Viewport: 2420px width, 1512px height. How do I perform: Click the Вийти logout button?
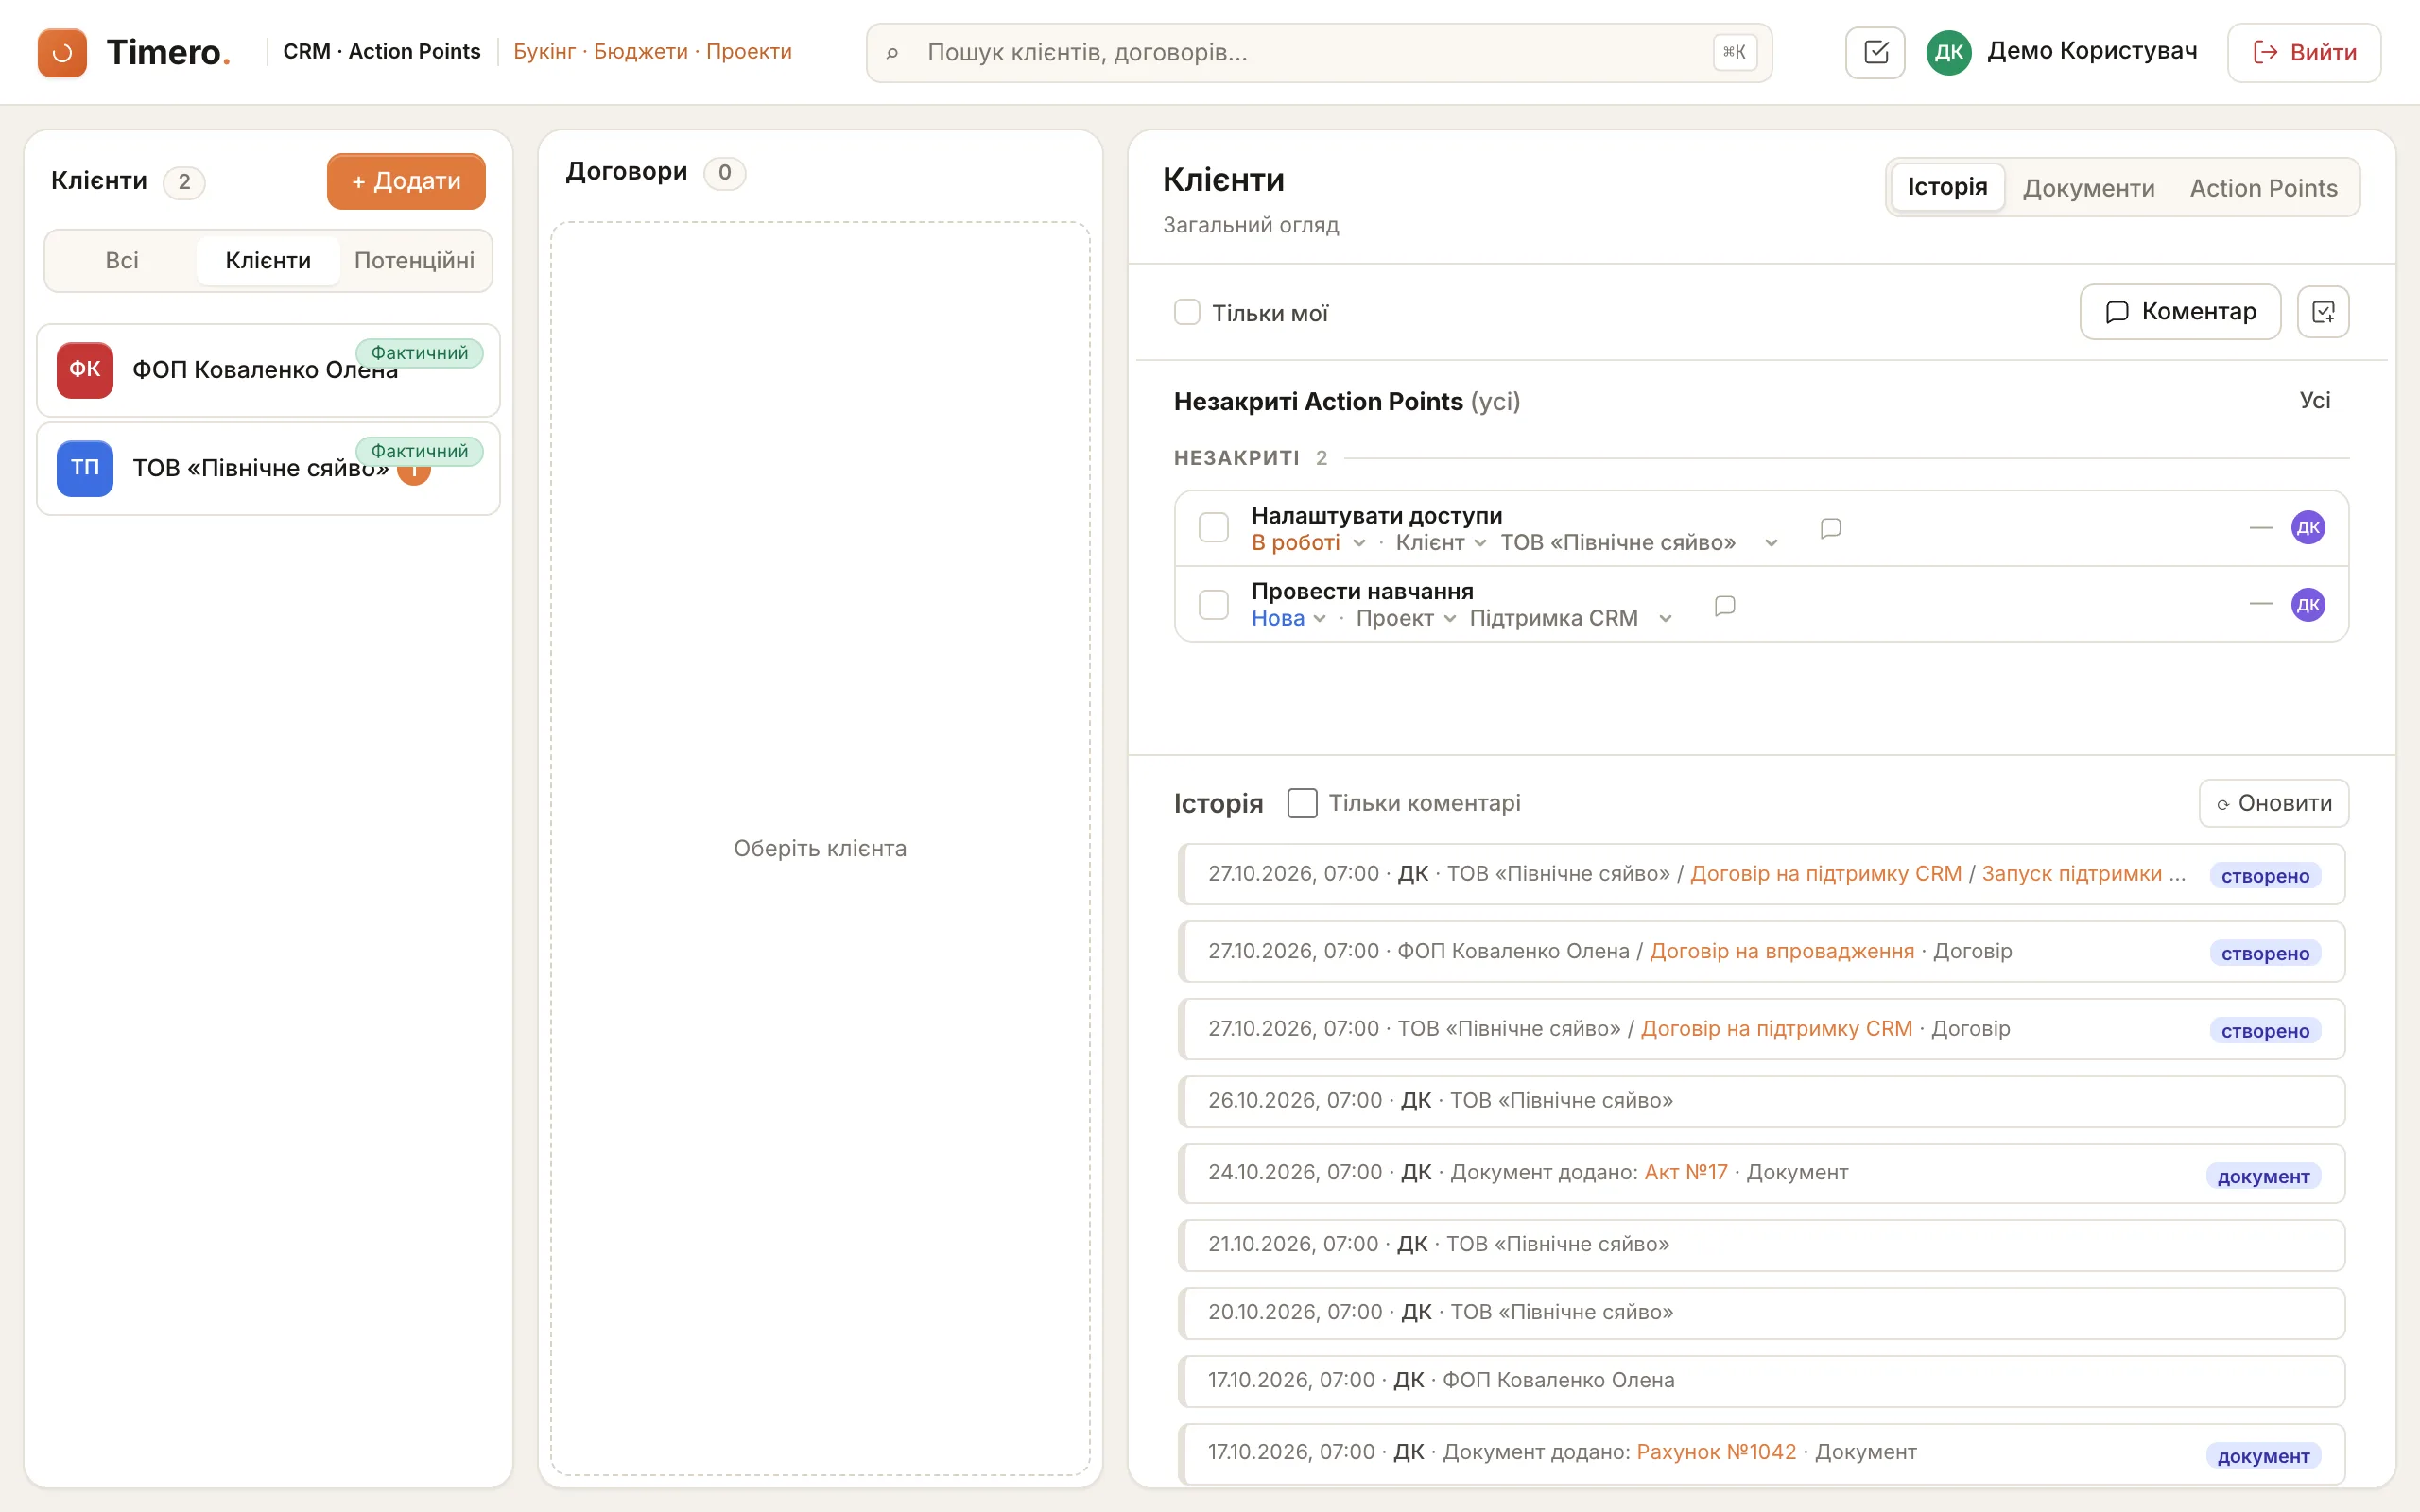point(2304,52)
